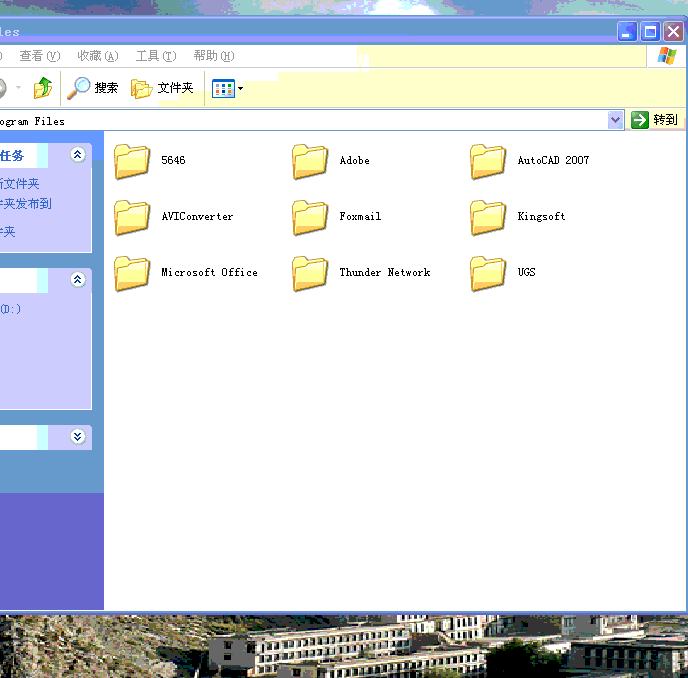Viewport: 688px width, 678px height.
Task: Click the UGS folder name
Action: 526,272
